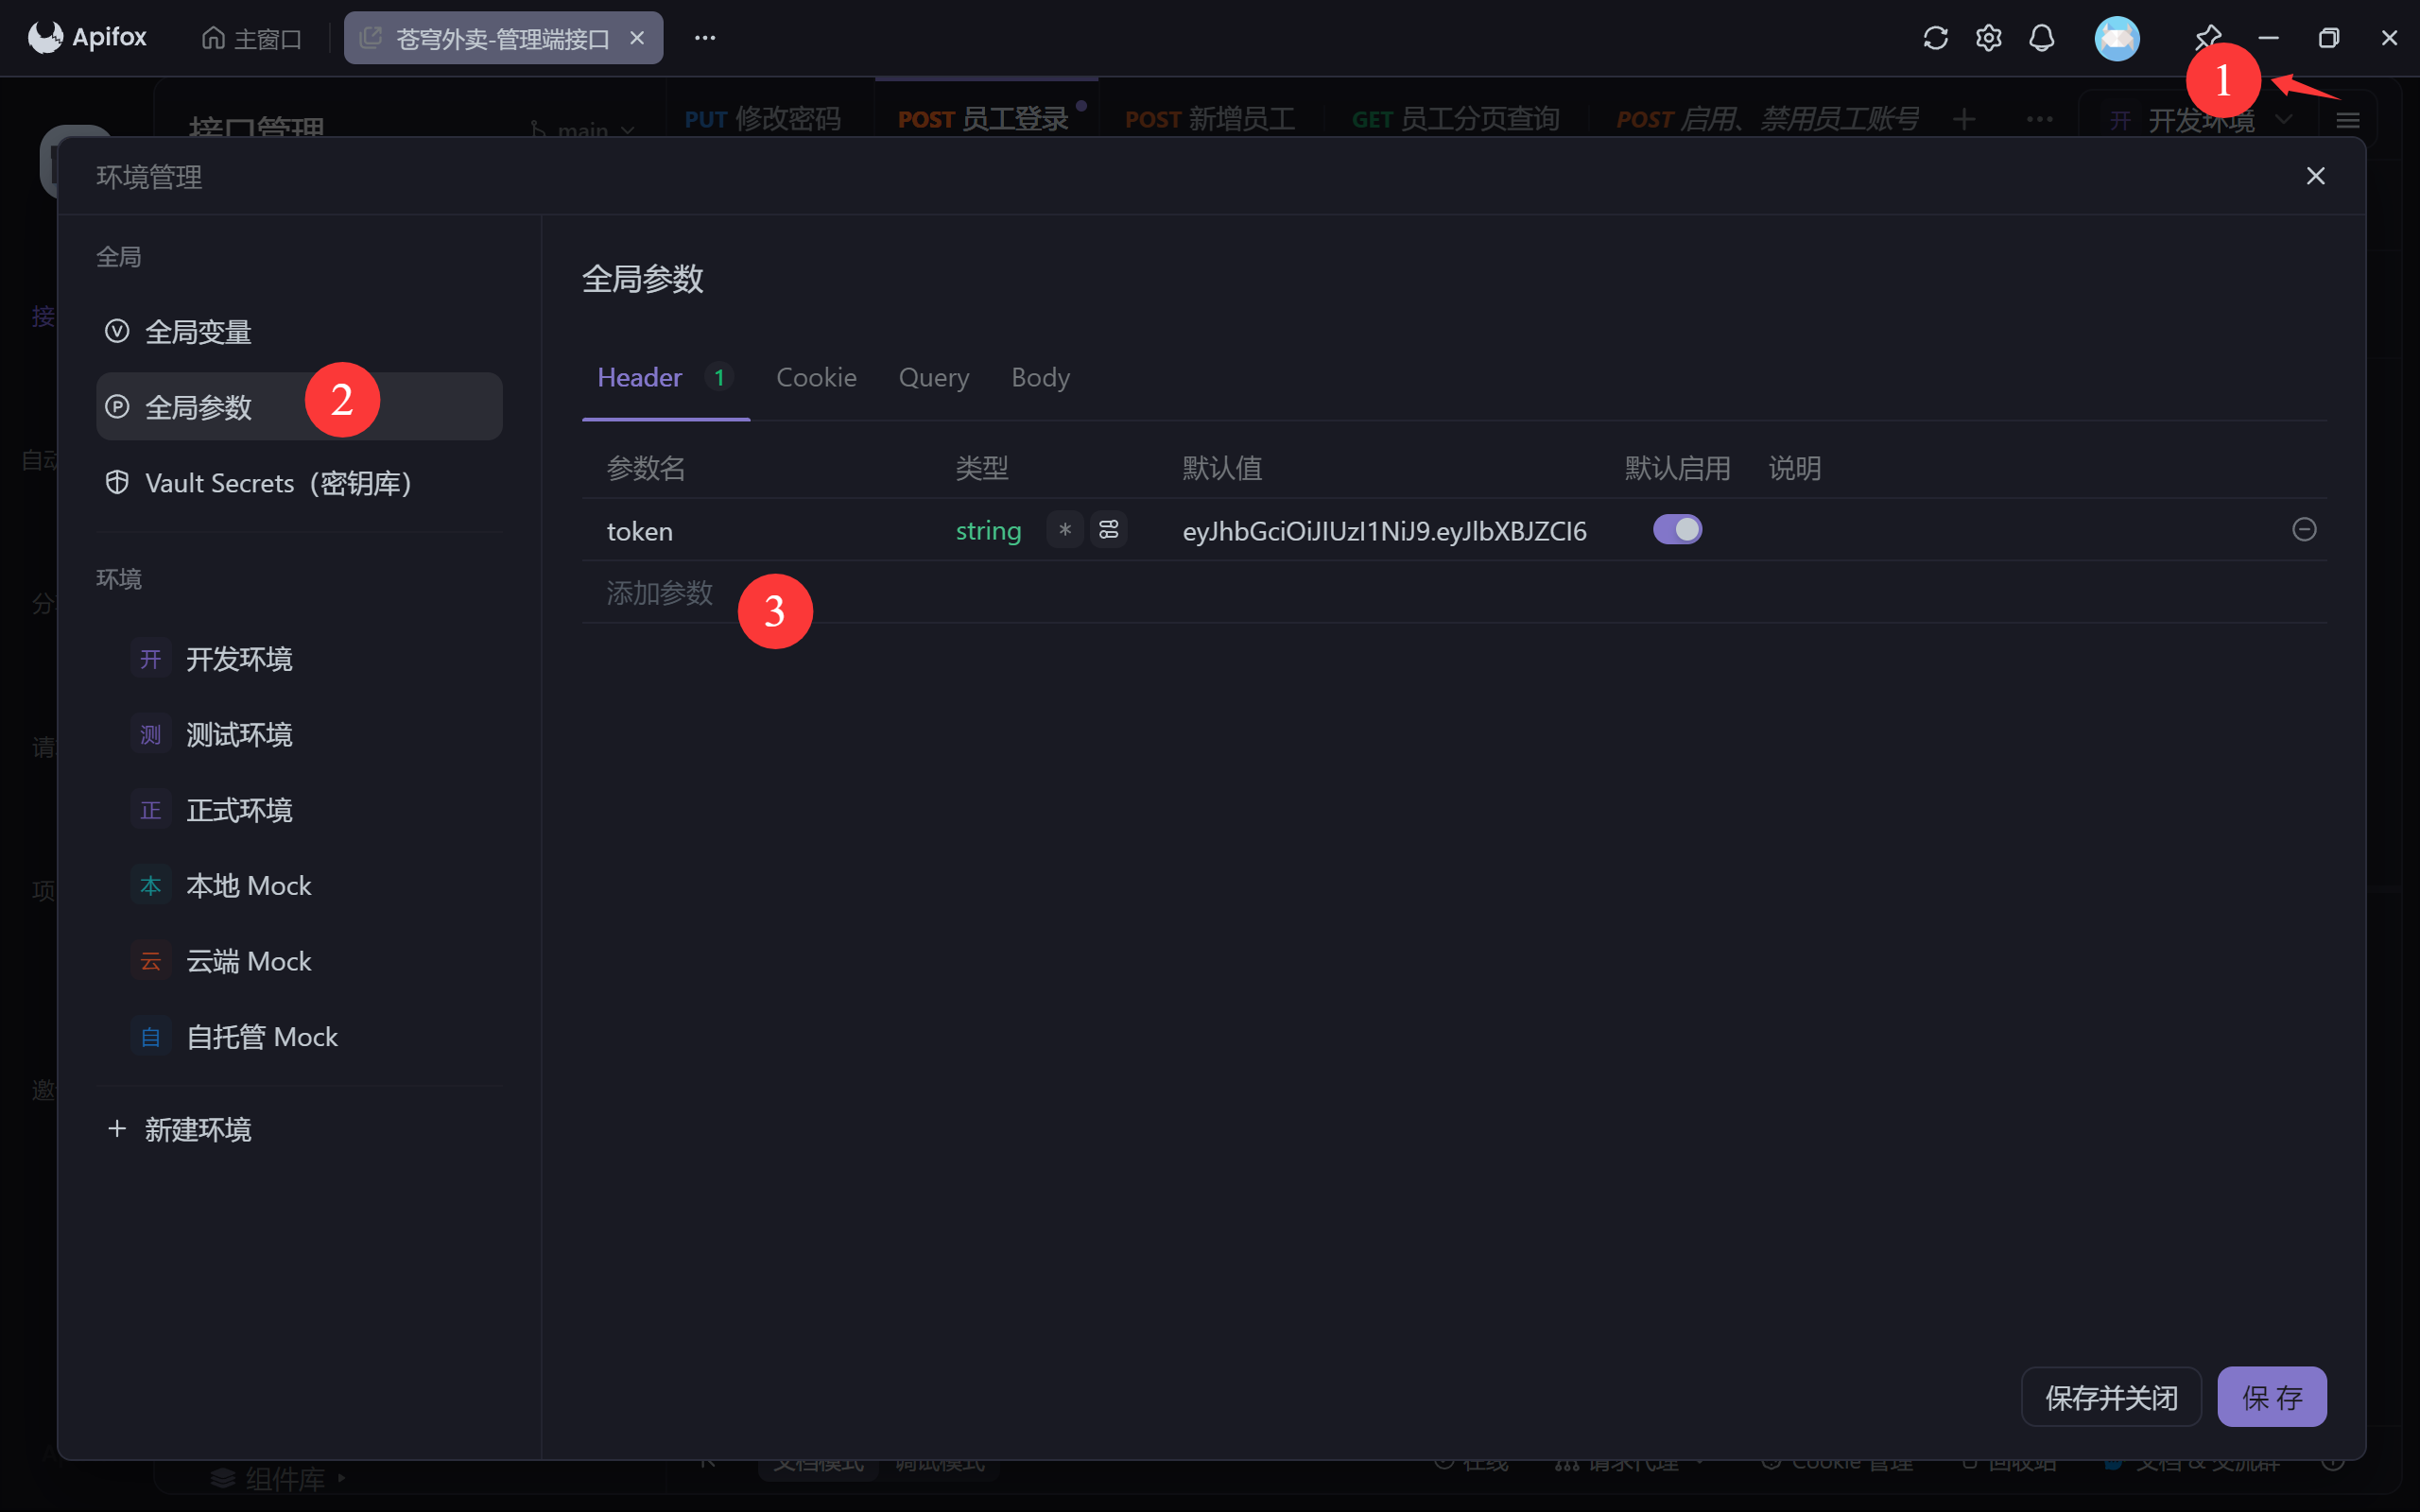Viewport: 2420px width, 1512px height.
Task: Open the string type dropdown for token
Action: click(988, 531)
